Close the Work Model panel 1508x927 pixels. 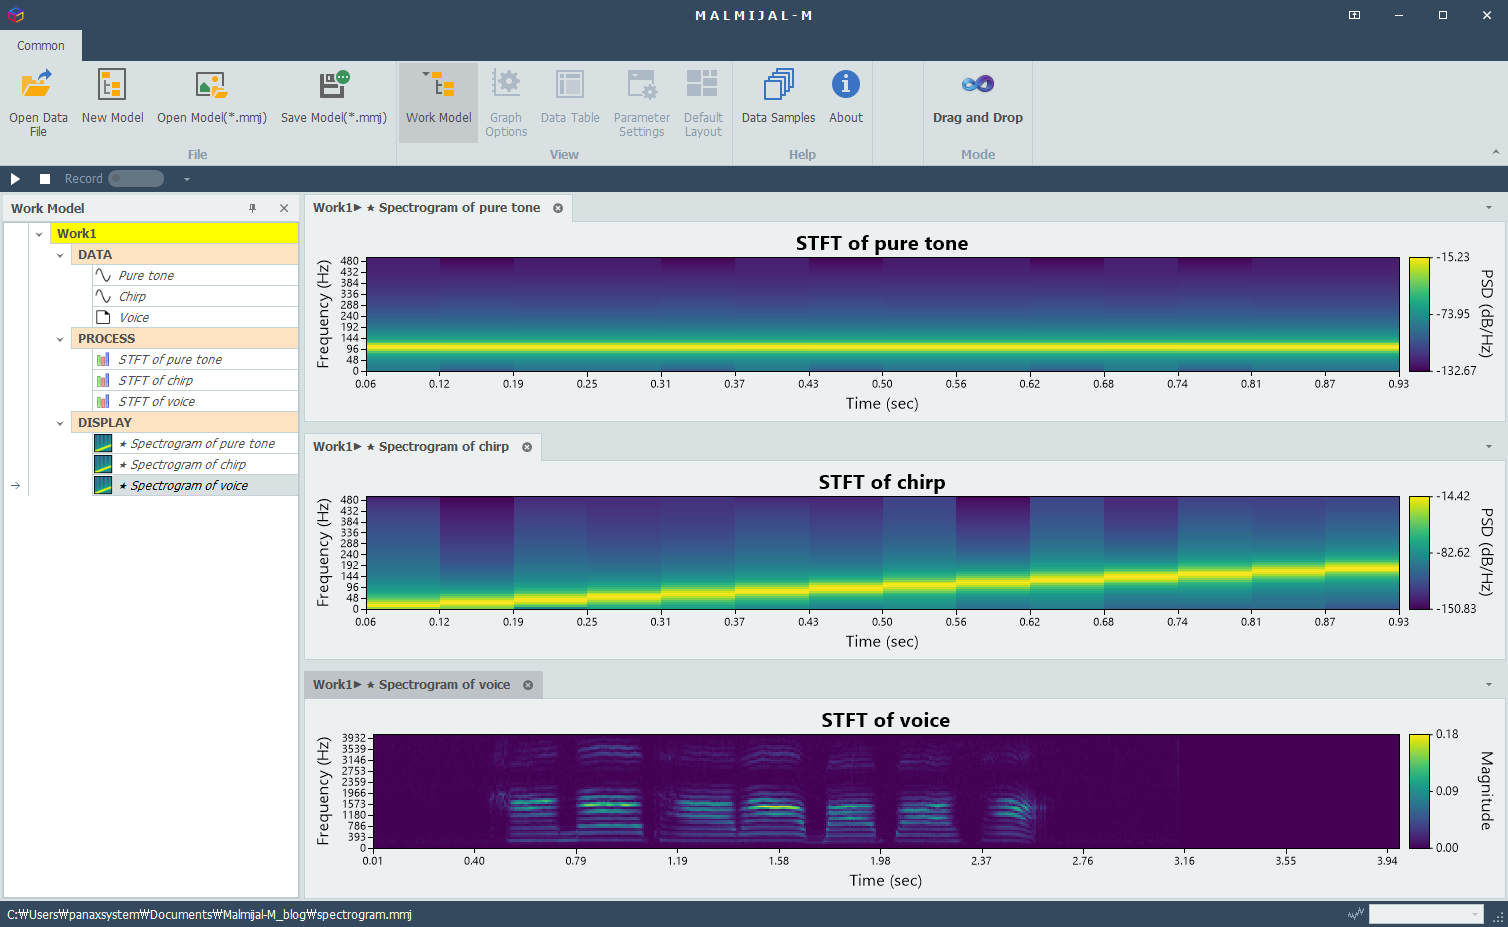(x=284, y=208)
